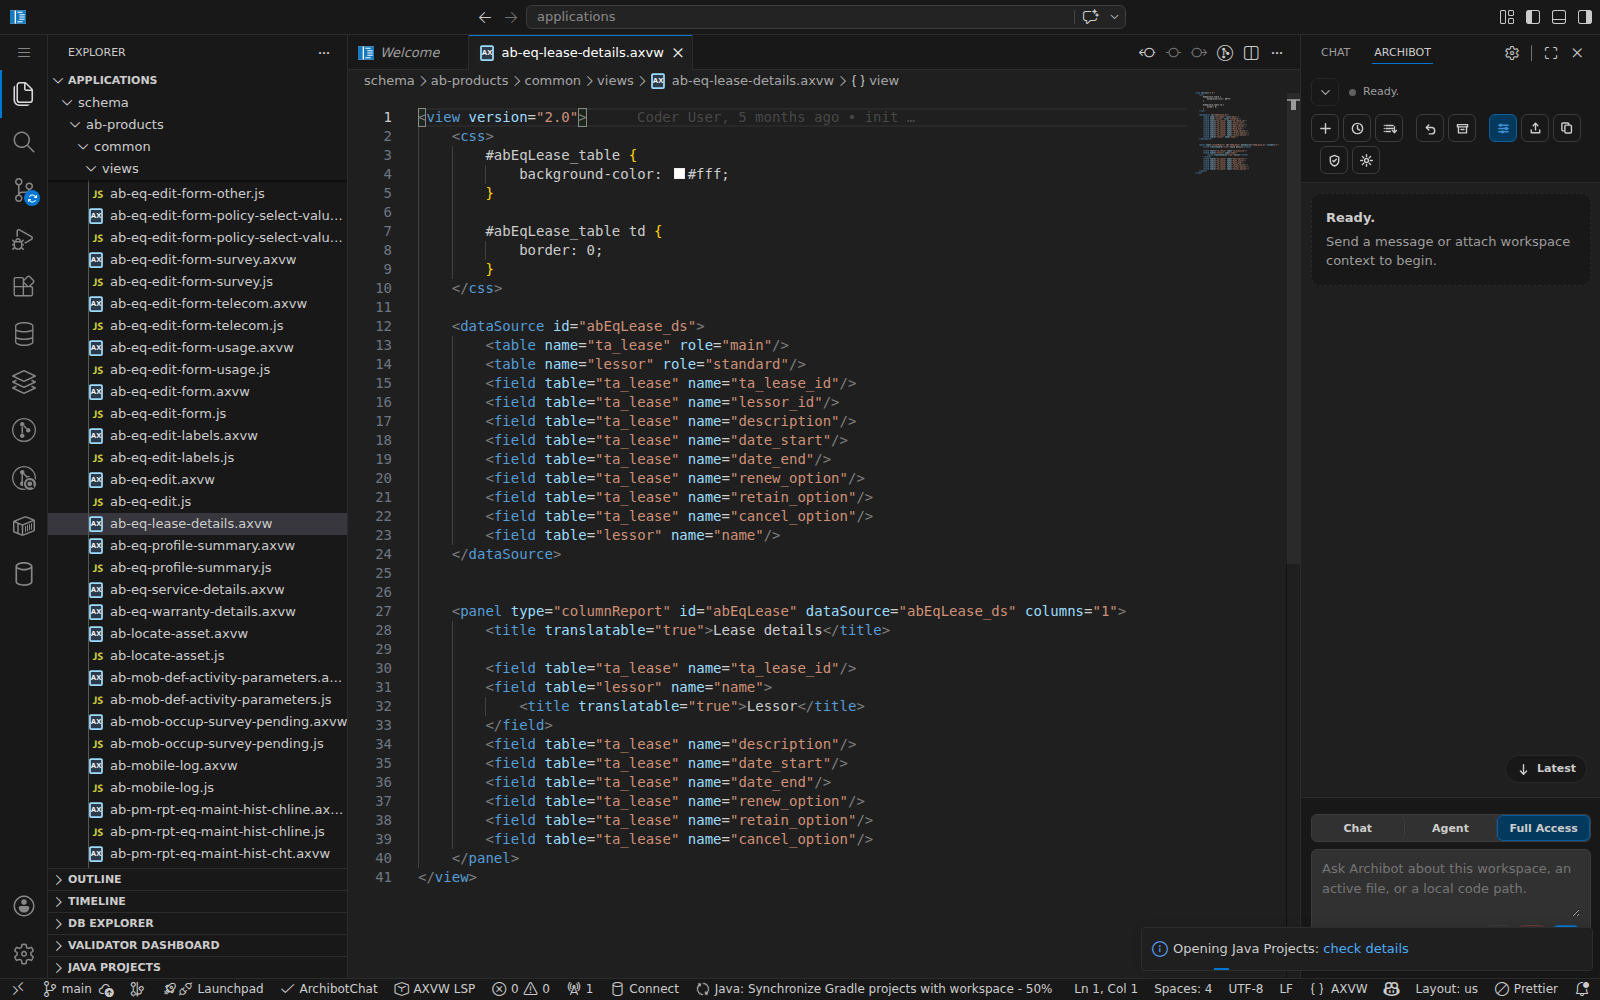Open the Manage gear in activity bar
1600x1000 pixels.
[x=24, y=954]
